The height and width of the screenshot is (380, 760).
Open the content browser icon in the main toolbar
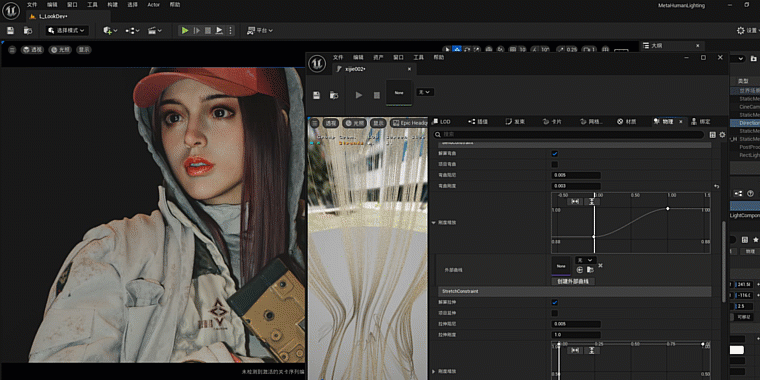(28, 31)
